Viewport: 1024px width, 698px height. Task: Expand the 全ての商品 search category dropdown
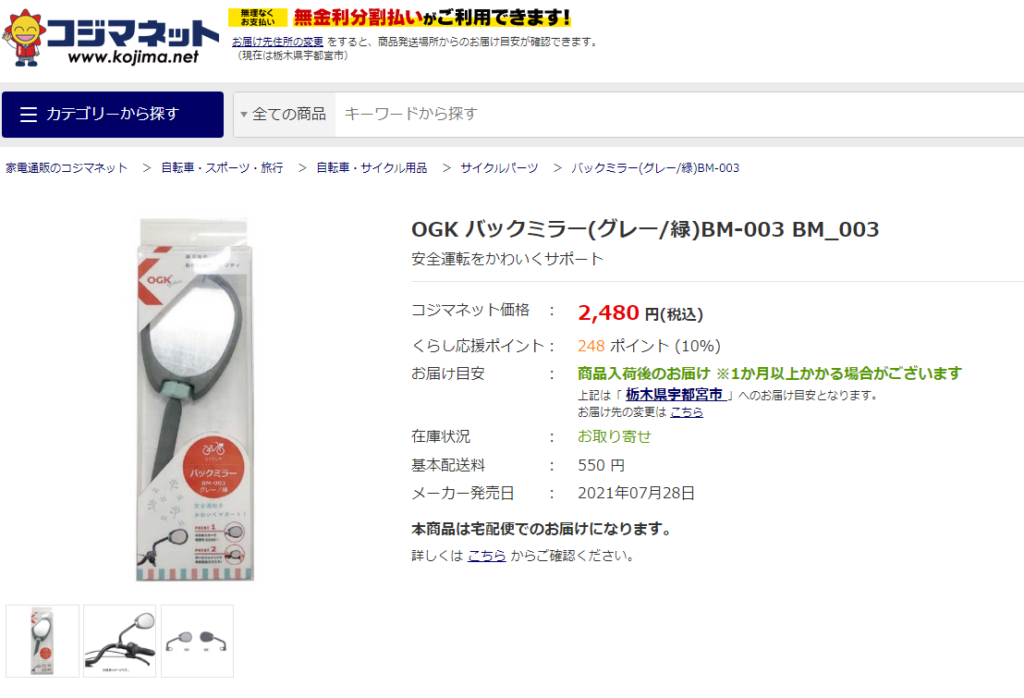[x=284, y=114]
